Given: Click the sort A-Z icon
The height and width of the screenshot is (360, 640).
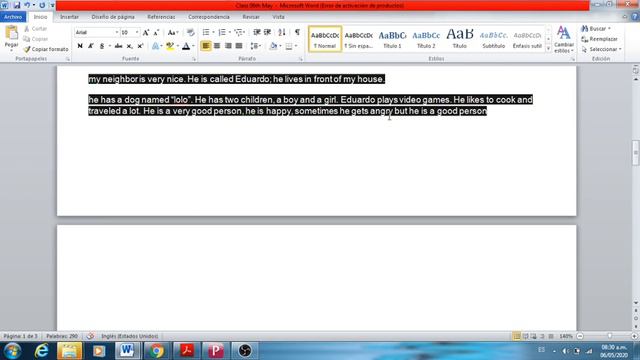Looking at the screenshot, I should click(282, 32).
